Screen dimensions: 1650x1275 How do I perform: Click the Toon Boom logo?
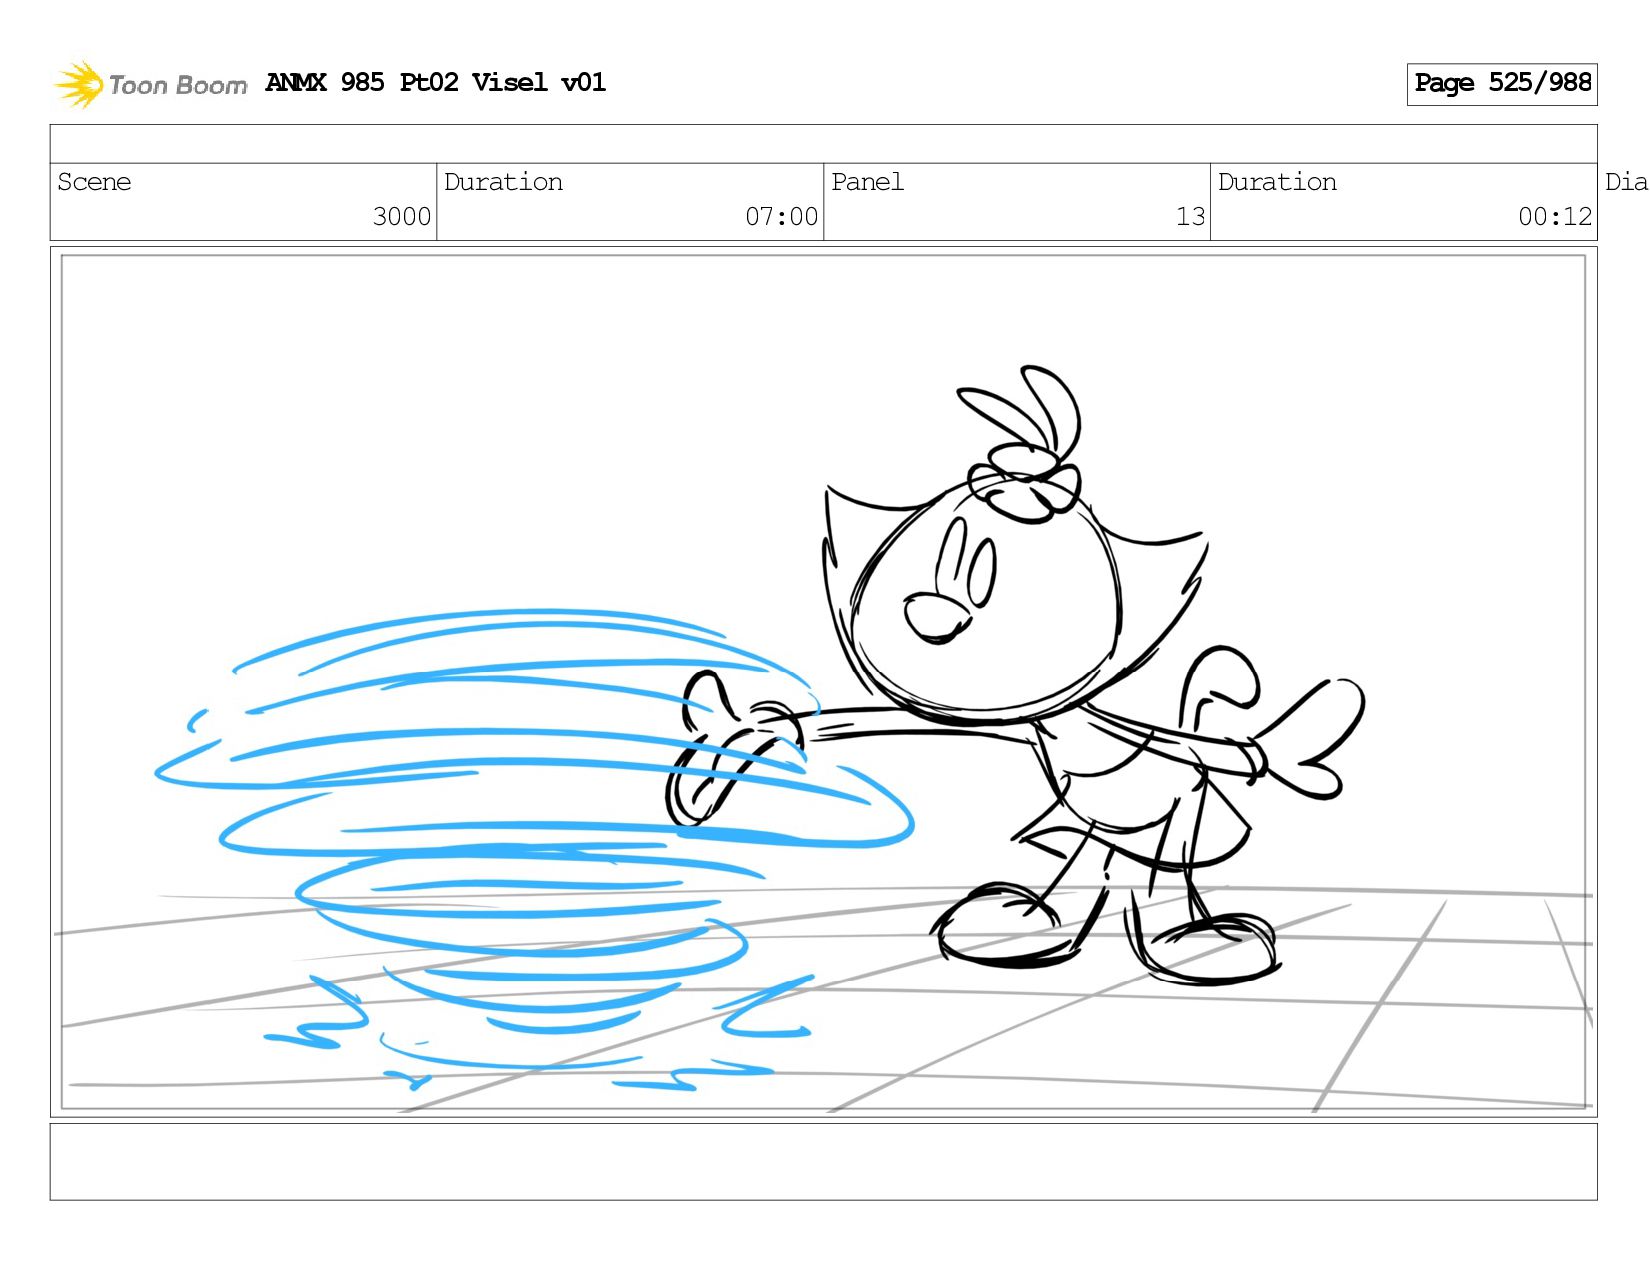coord(150,84)
